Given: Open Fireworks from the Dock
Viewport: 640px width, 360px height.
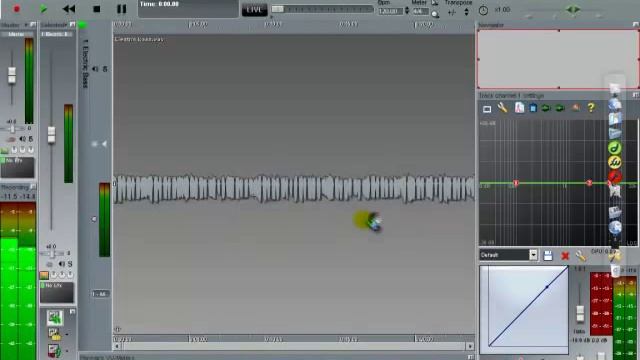Looking at the screenshot, I should click(615, 162).
